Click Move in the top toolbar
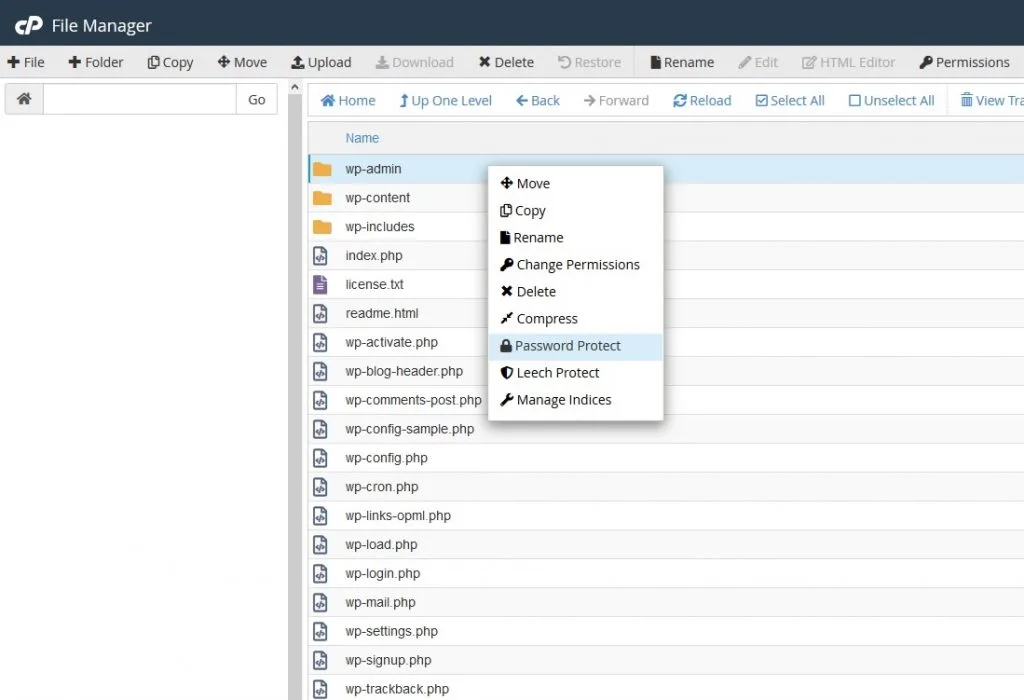 242,62
